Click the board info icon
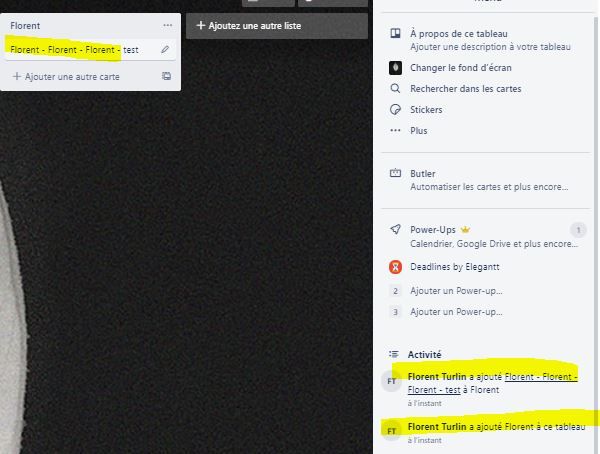Image resolution: width=600 pixels, height=454 pixels. 395,33
